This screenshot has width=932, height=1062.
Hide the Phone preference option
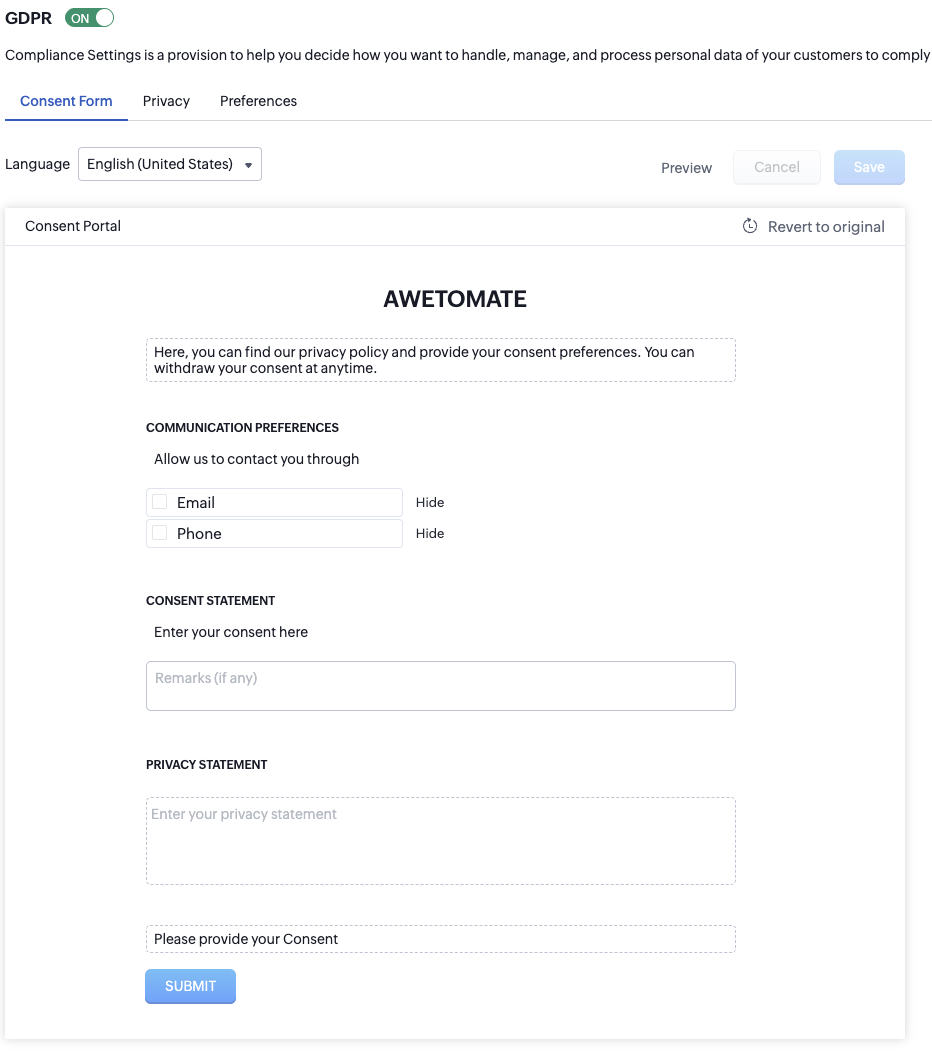[430, 534]
